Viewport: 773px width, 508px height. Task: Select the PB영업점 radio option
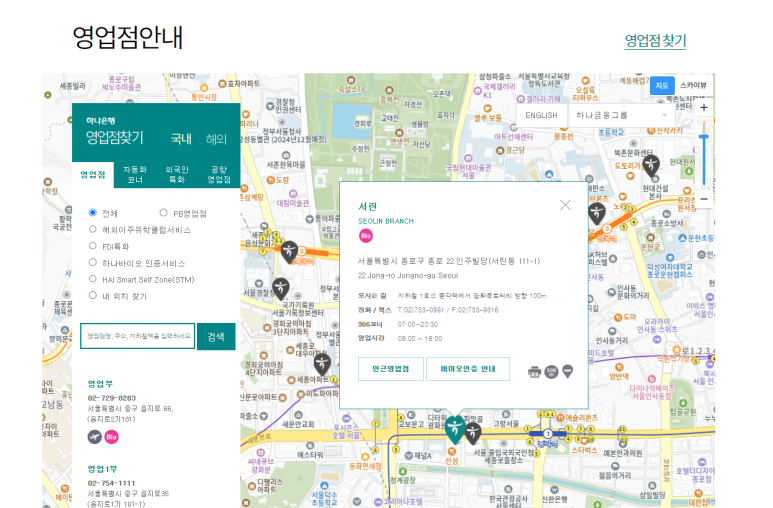(163, 213)
